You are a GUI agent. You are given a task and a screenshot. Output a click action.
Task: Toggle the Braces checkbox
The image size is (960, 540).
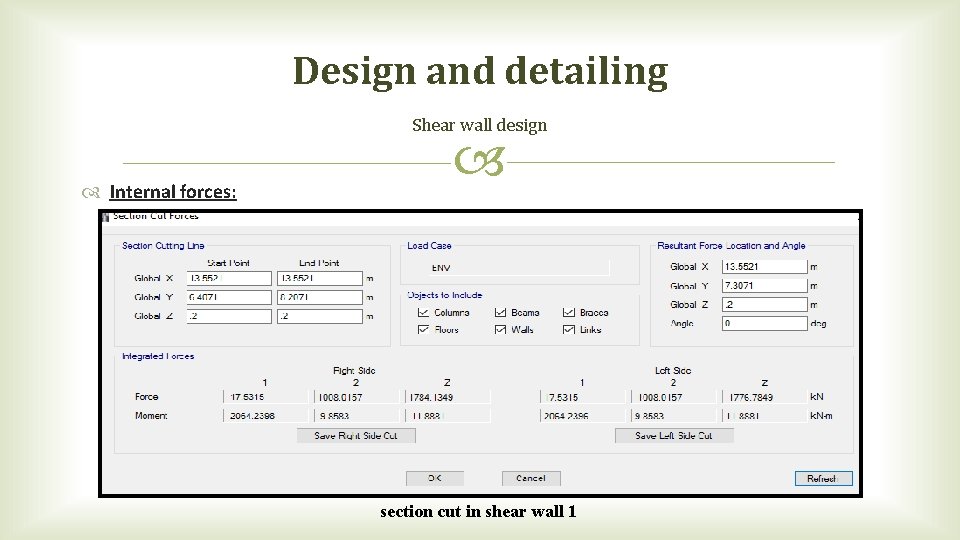(569, 312)
